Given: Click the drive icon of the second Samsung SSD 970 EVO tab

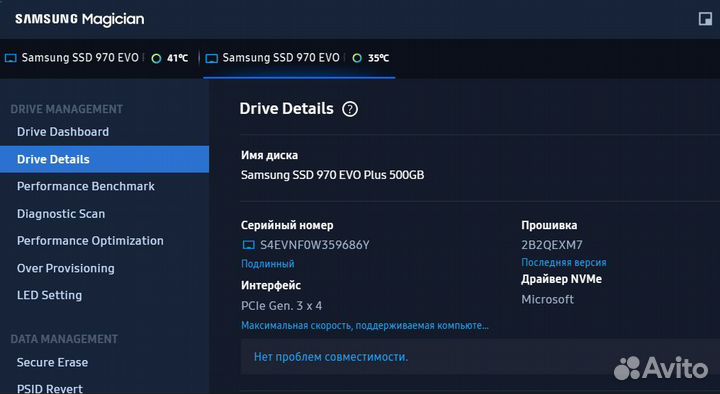Looking at the screenshot, I should [x=211, y=58].
